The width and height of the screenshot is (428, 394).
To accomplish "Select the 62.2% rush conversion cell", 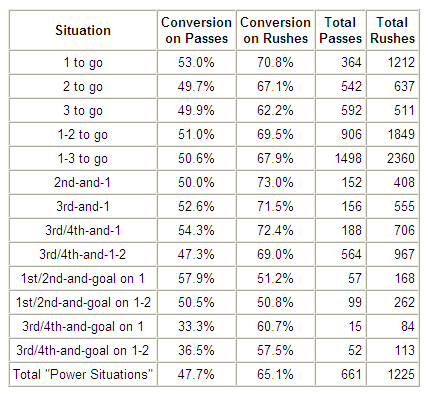I will point(275,110).
